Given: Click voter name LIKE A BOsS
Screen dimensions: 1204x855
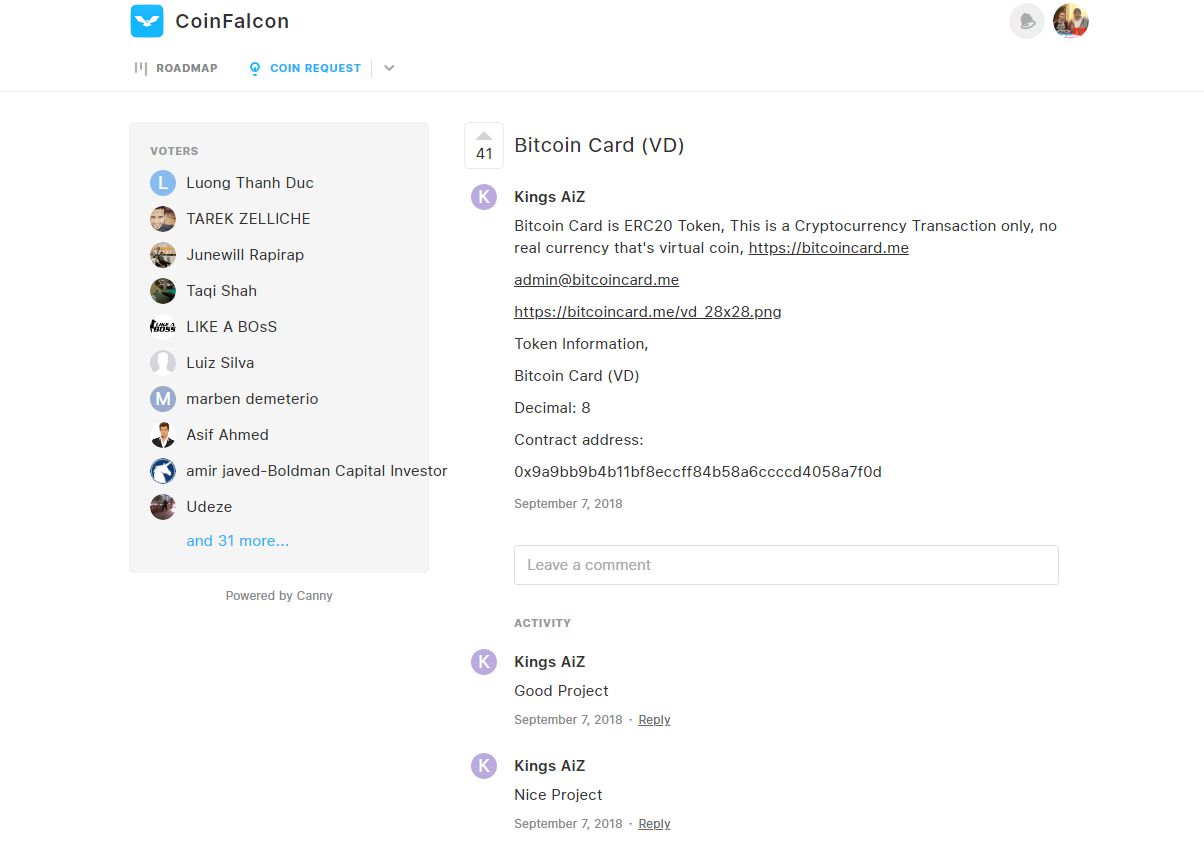Looking at the screenshot, I should click(x=231, y=327).
